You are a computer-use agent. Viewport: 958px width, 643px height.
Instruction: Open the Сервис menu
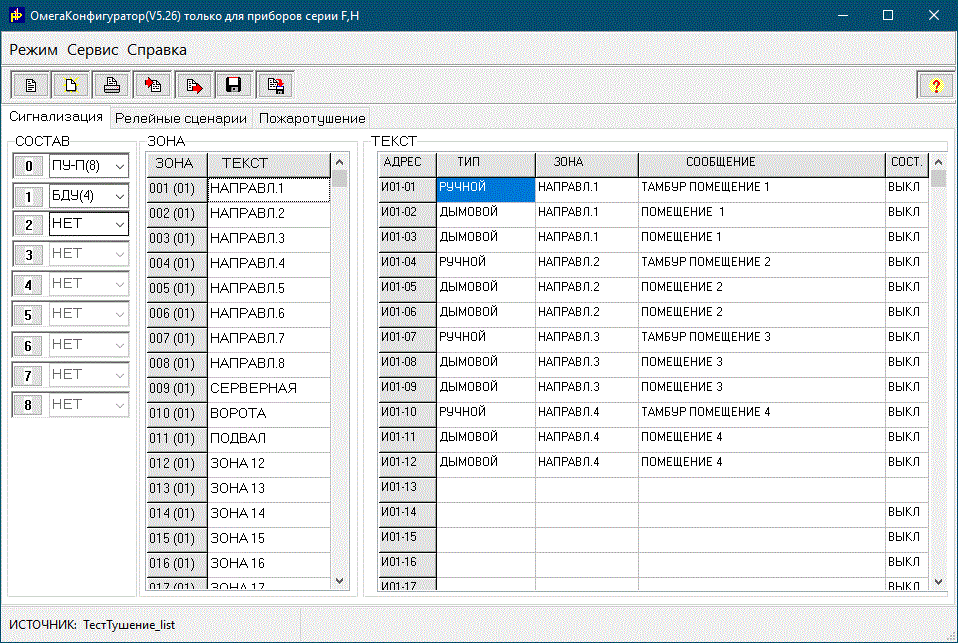(93, 50)
